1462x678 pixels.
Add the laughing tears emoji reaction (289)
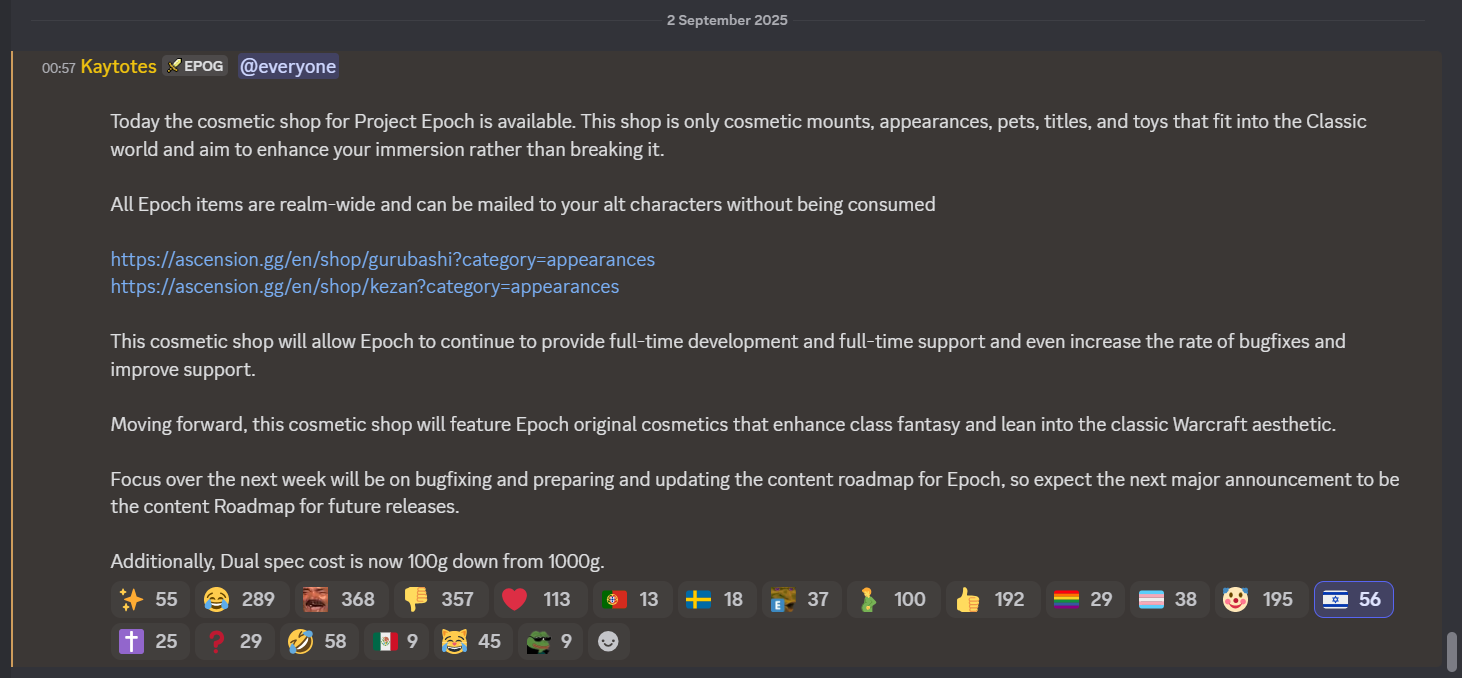click(x=242, y=599)
